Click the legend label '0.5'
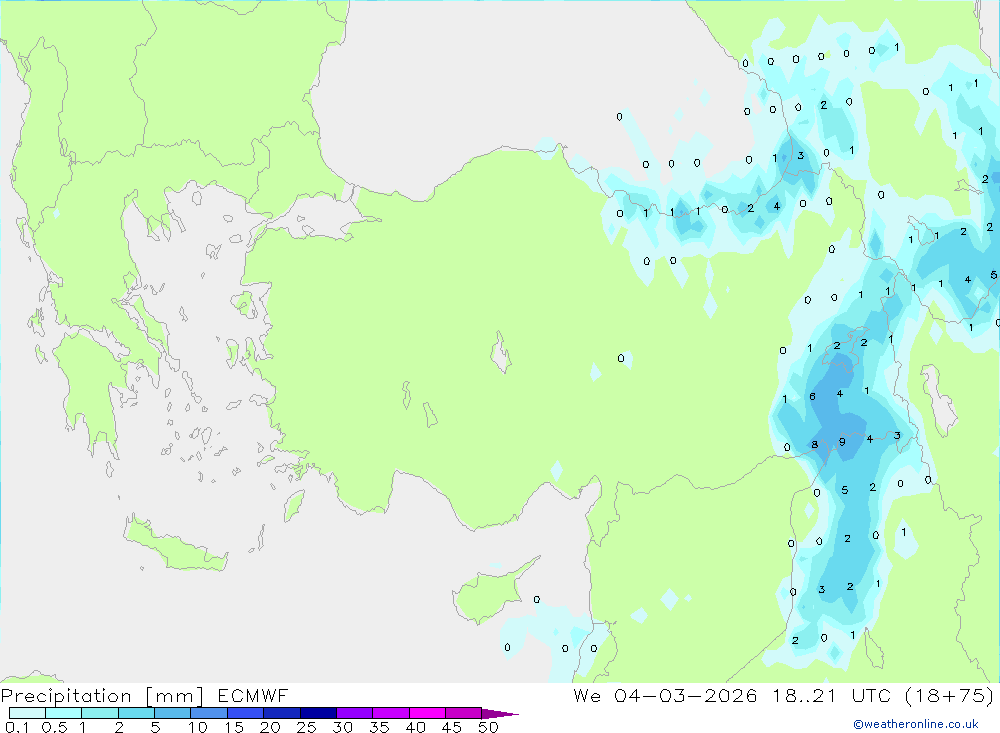 click(x=54, y=727)
